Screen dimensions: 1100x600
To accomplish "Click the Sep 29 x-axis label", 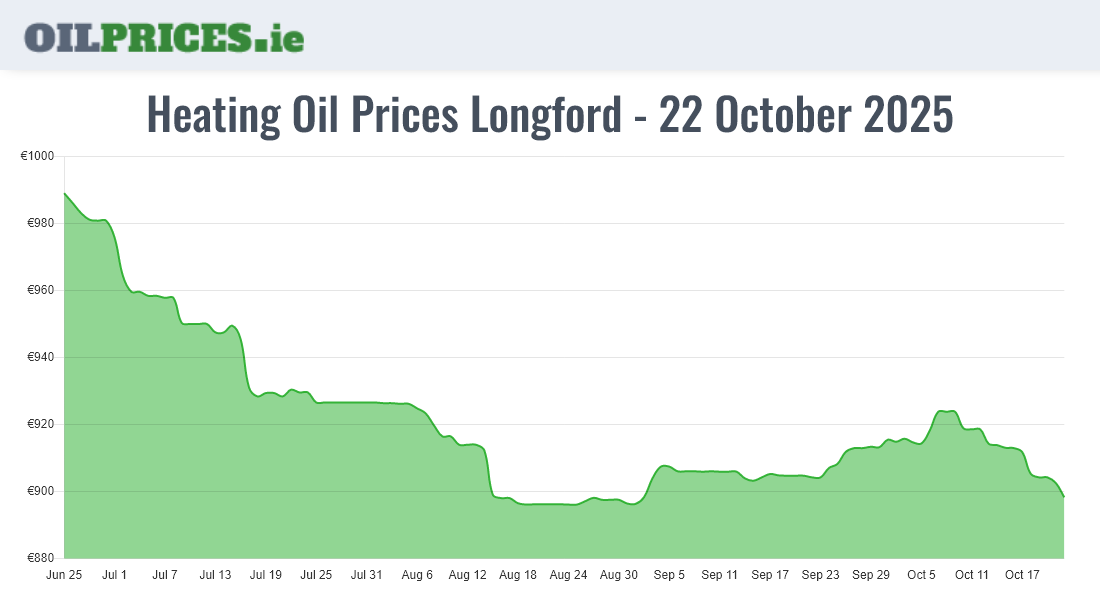I will (871, 575).
